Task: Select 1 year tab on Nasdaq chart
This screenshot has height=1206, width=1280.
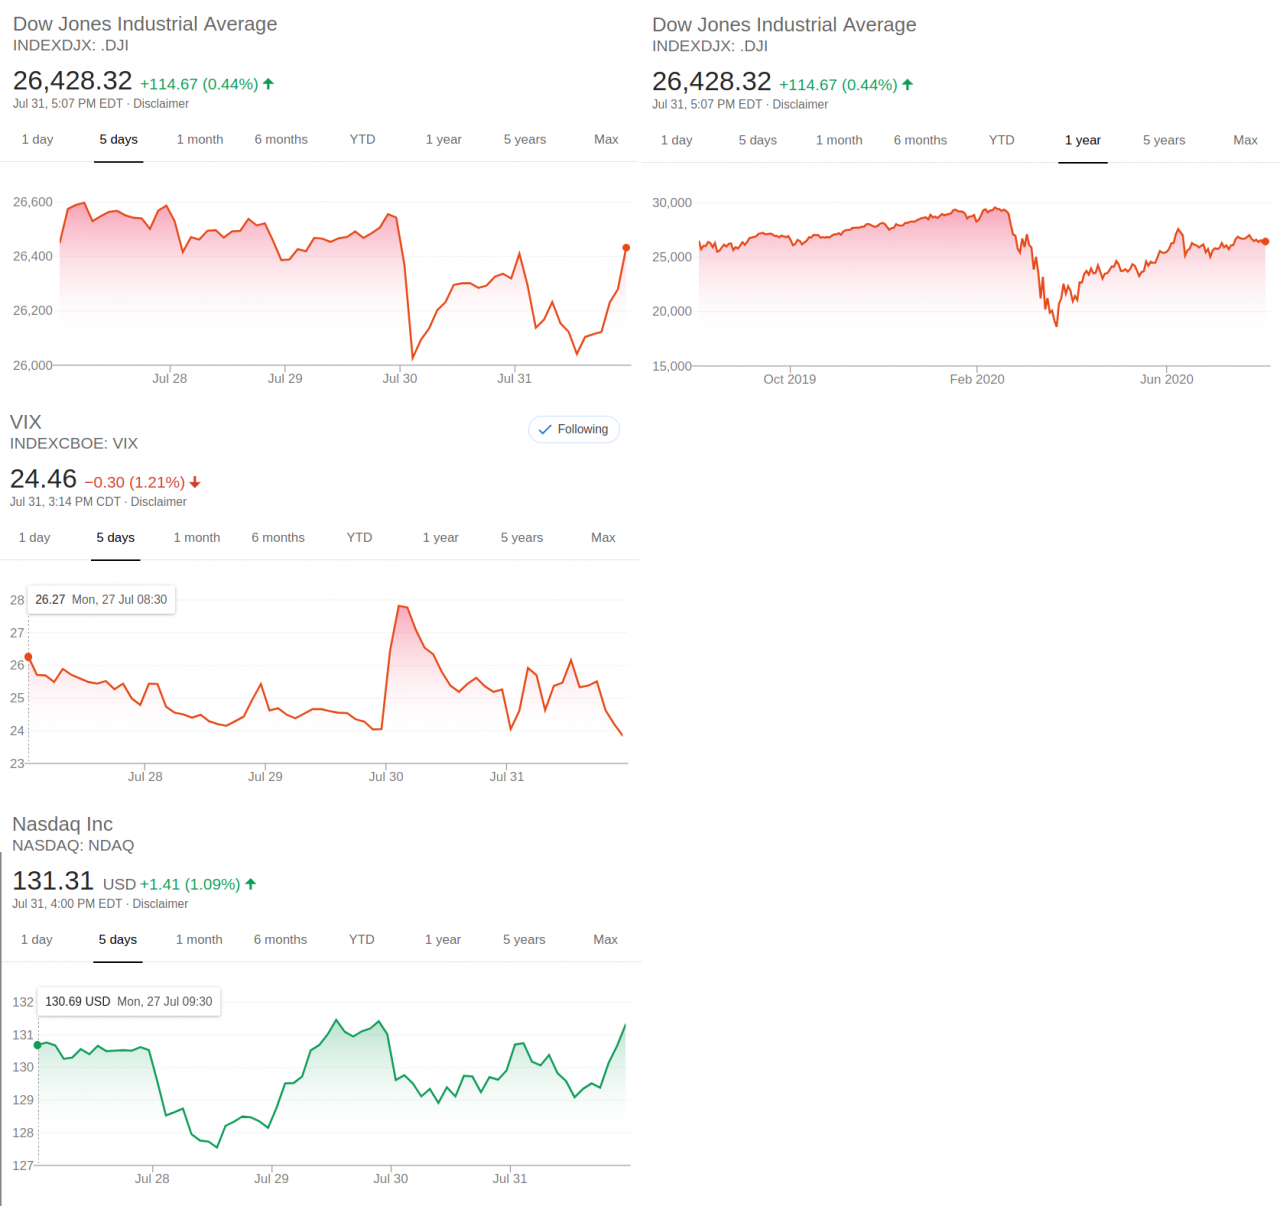Action: (443, 940)
